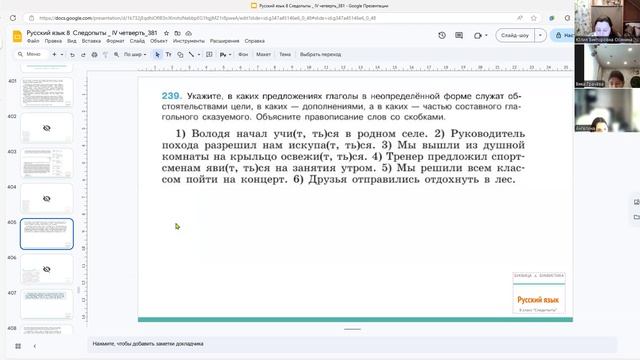Viewport: 640px width, 360px height.
Task: Open the Правка menu
Action: pyautogui.click(x=53, y=41)
